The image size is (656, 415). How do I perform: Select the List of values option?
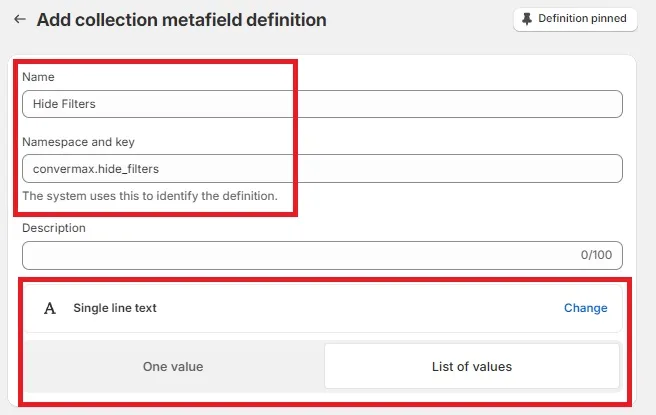[472, 366]
